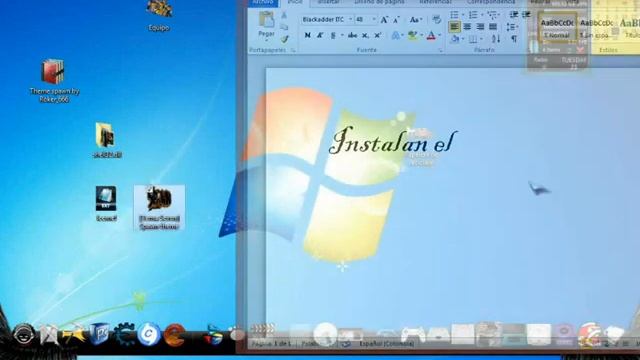
Task: Click the 'Instalan el' text in document
Action: 393,141
